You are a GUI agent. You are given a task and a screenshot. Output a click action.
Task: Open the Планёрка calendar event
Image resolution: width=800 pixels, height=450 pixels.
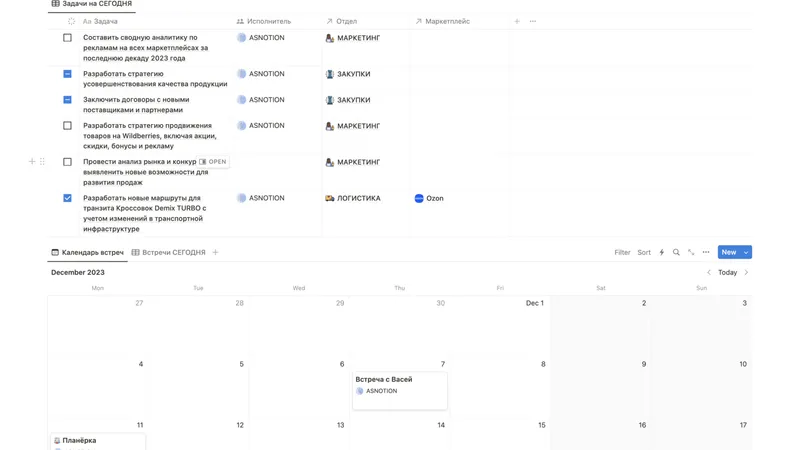98,441
